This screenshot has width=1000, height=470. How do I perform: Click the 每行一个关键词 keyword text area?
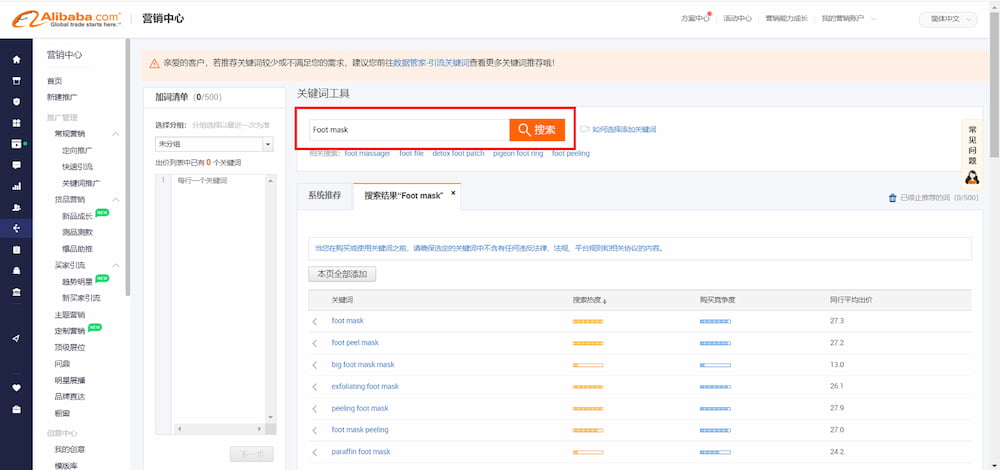[219, 297]
